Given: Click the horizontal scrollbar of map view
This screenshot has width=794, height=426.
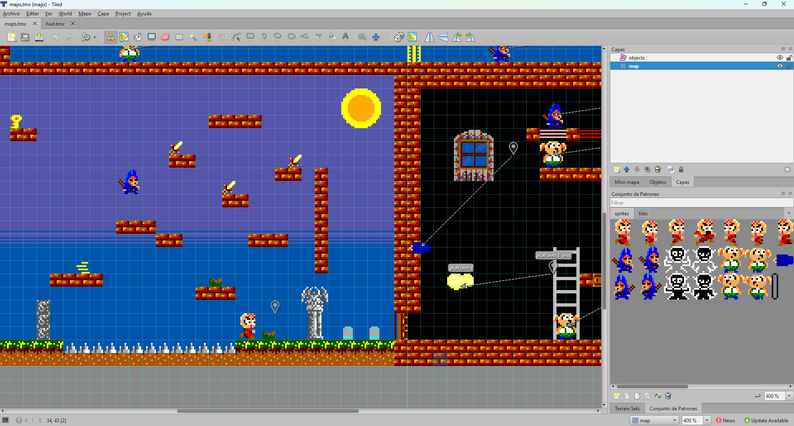Looking at the screenshot, I should (x=268, y=411).
